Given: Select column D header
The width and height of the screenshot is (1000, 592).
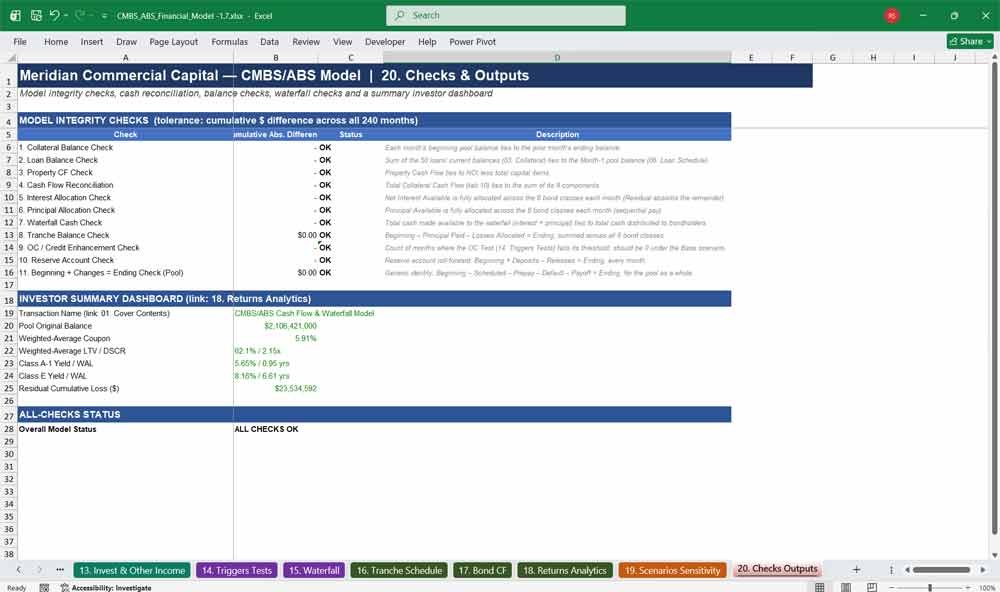Looking at the screenshot, I should [x=557, y=57].
